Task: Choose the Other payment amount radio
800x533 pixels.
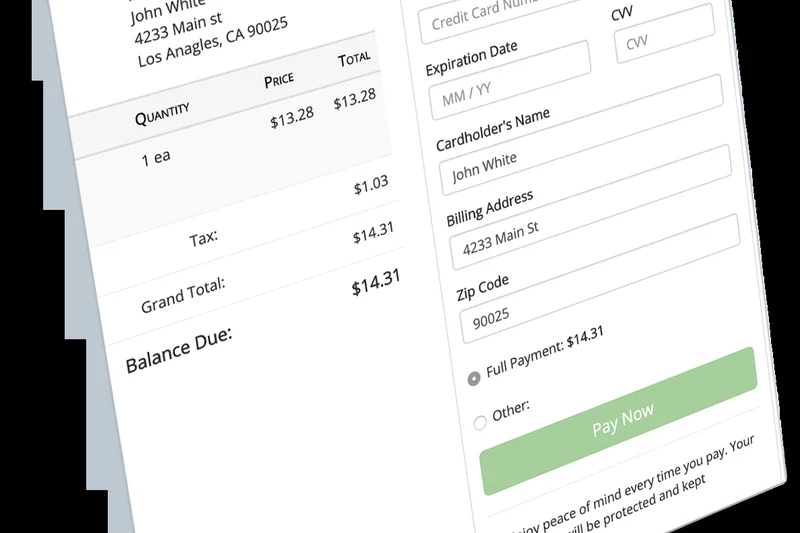Action: pos(480,422)
